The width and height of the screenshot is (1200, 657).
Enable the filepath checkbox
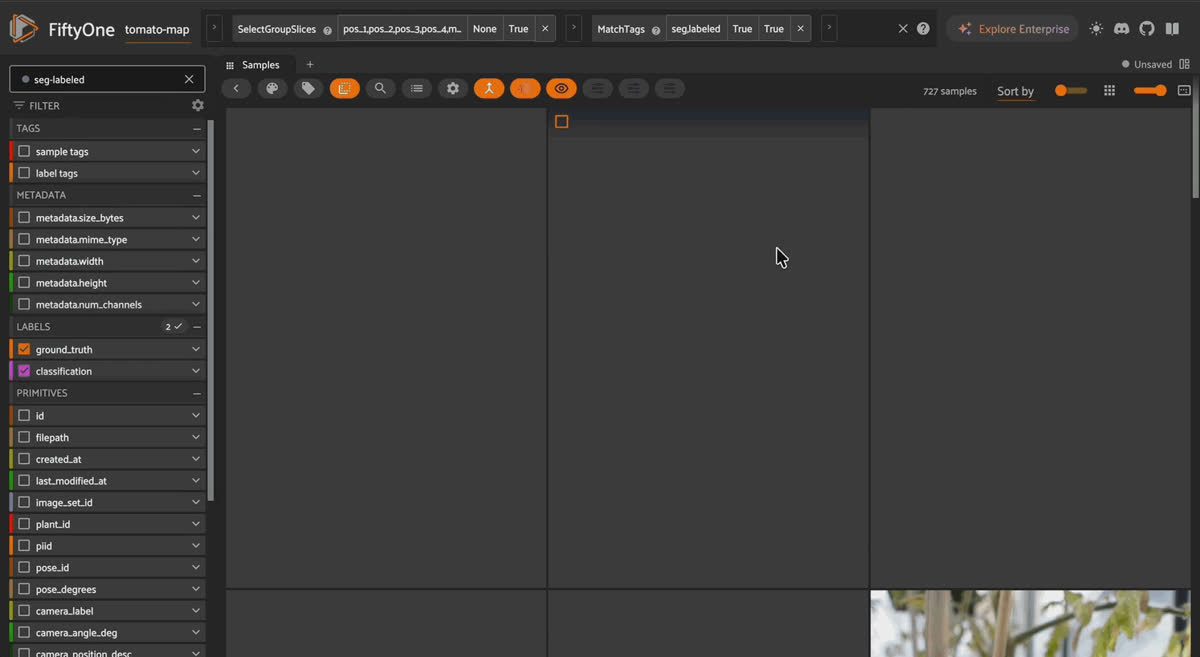point(24,437)
